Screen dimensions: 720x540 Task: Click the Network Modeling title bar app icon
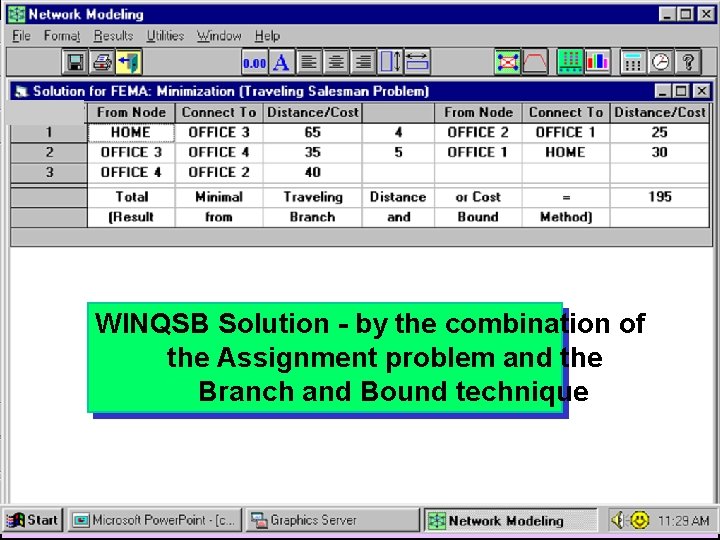(17, 14)
